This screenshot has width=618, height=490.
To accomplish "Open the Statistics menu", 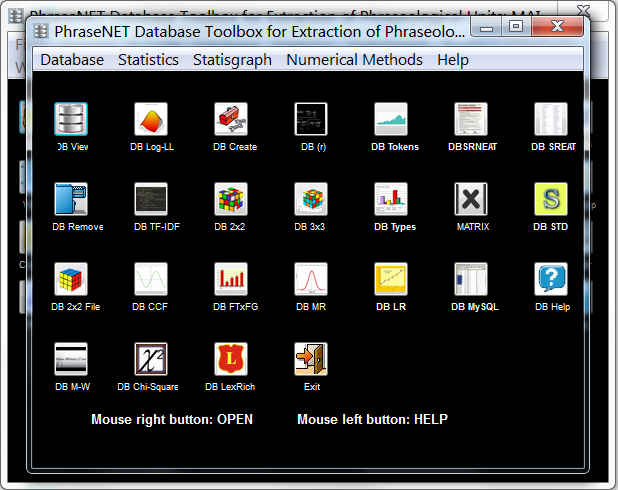I will pyautogui.click(x=148, y=60).
